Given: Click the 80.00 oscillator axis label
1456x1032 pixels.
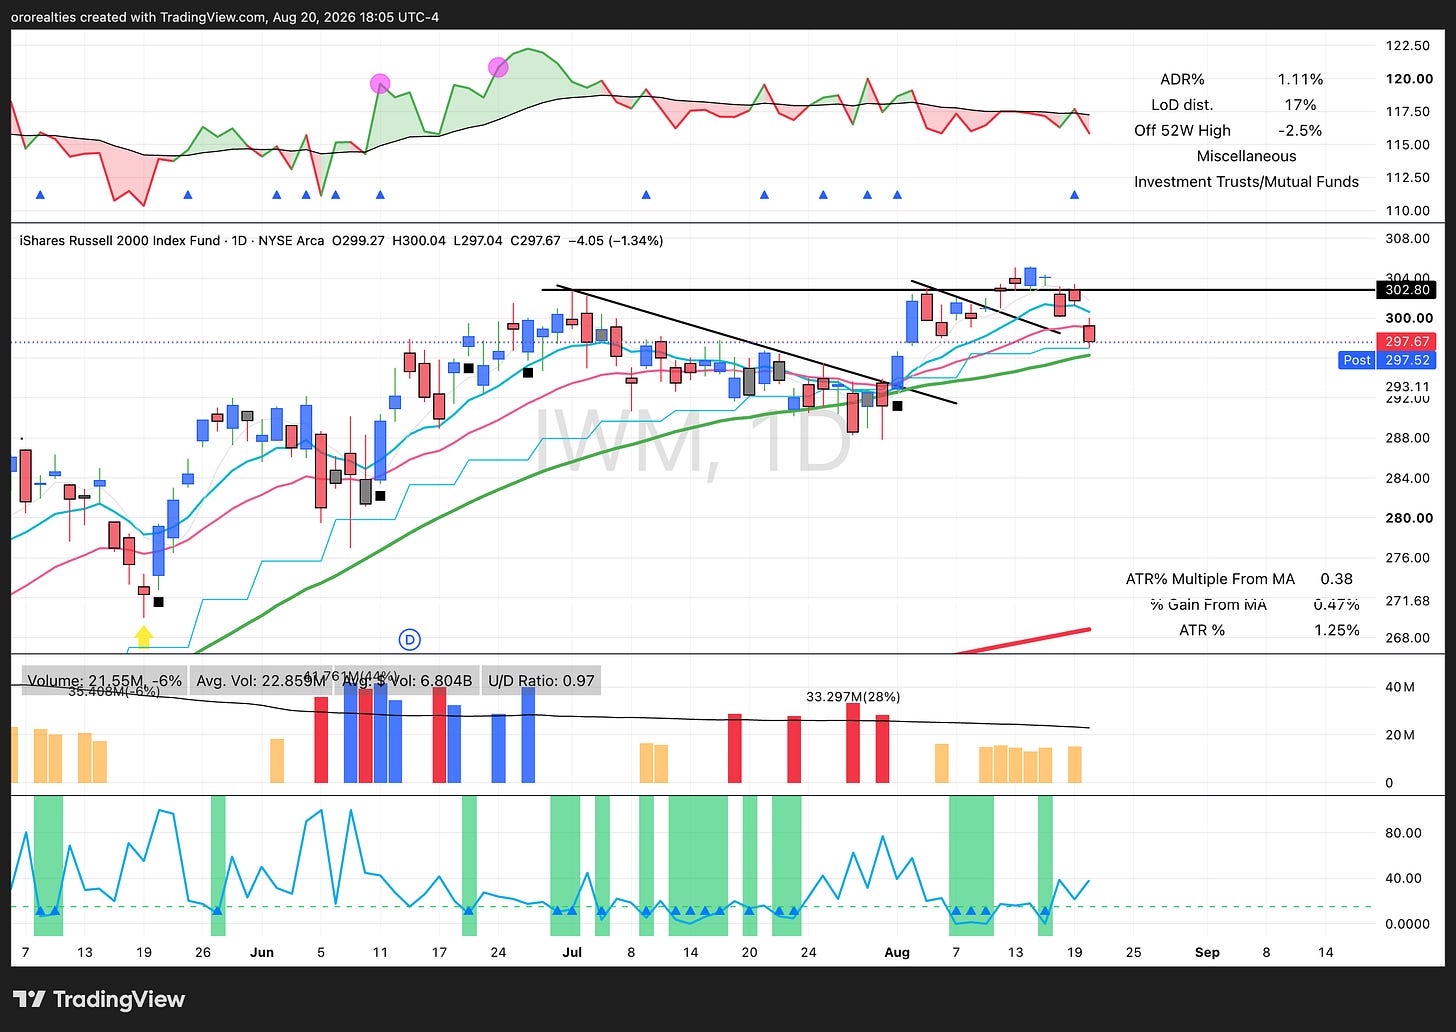Looking at the screenshot, I should 1403,833.
